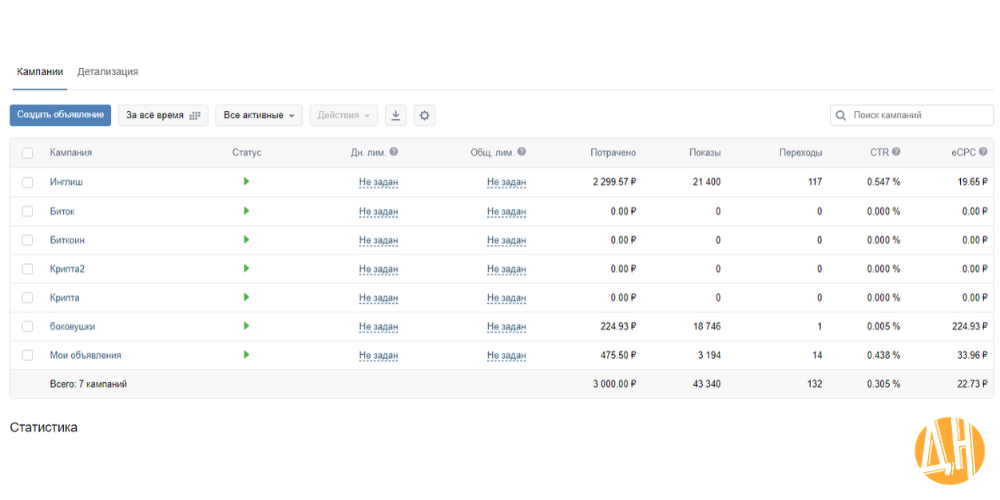The width and height of the screenshot is (1000, 500).
Task: Edit Биткоин total limit Не задан
Action: point(506,240)
